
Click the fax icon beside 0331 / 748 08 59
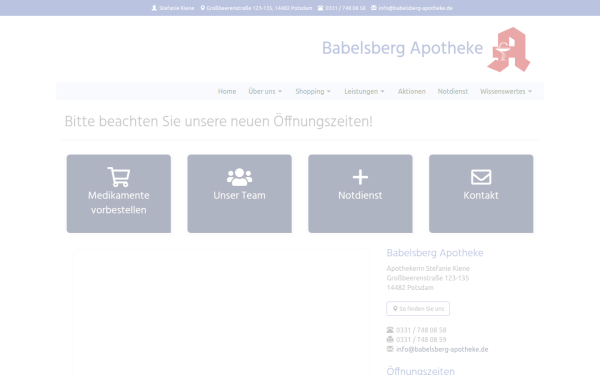pos(390,339)
